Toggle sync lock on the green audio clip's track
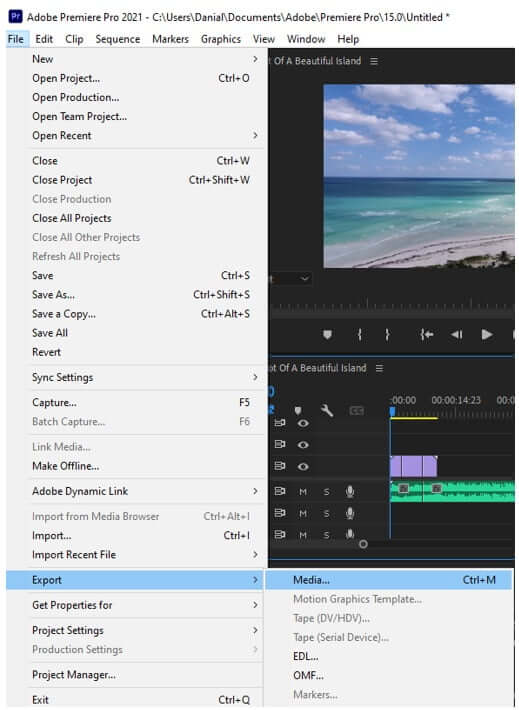The image size is (519, 710). point(280,491)
